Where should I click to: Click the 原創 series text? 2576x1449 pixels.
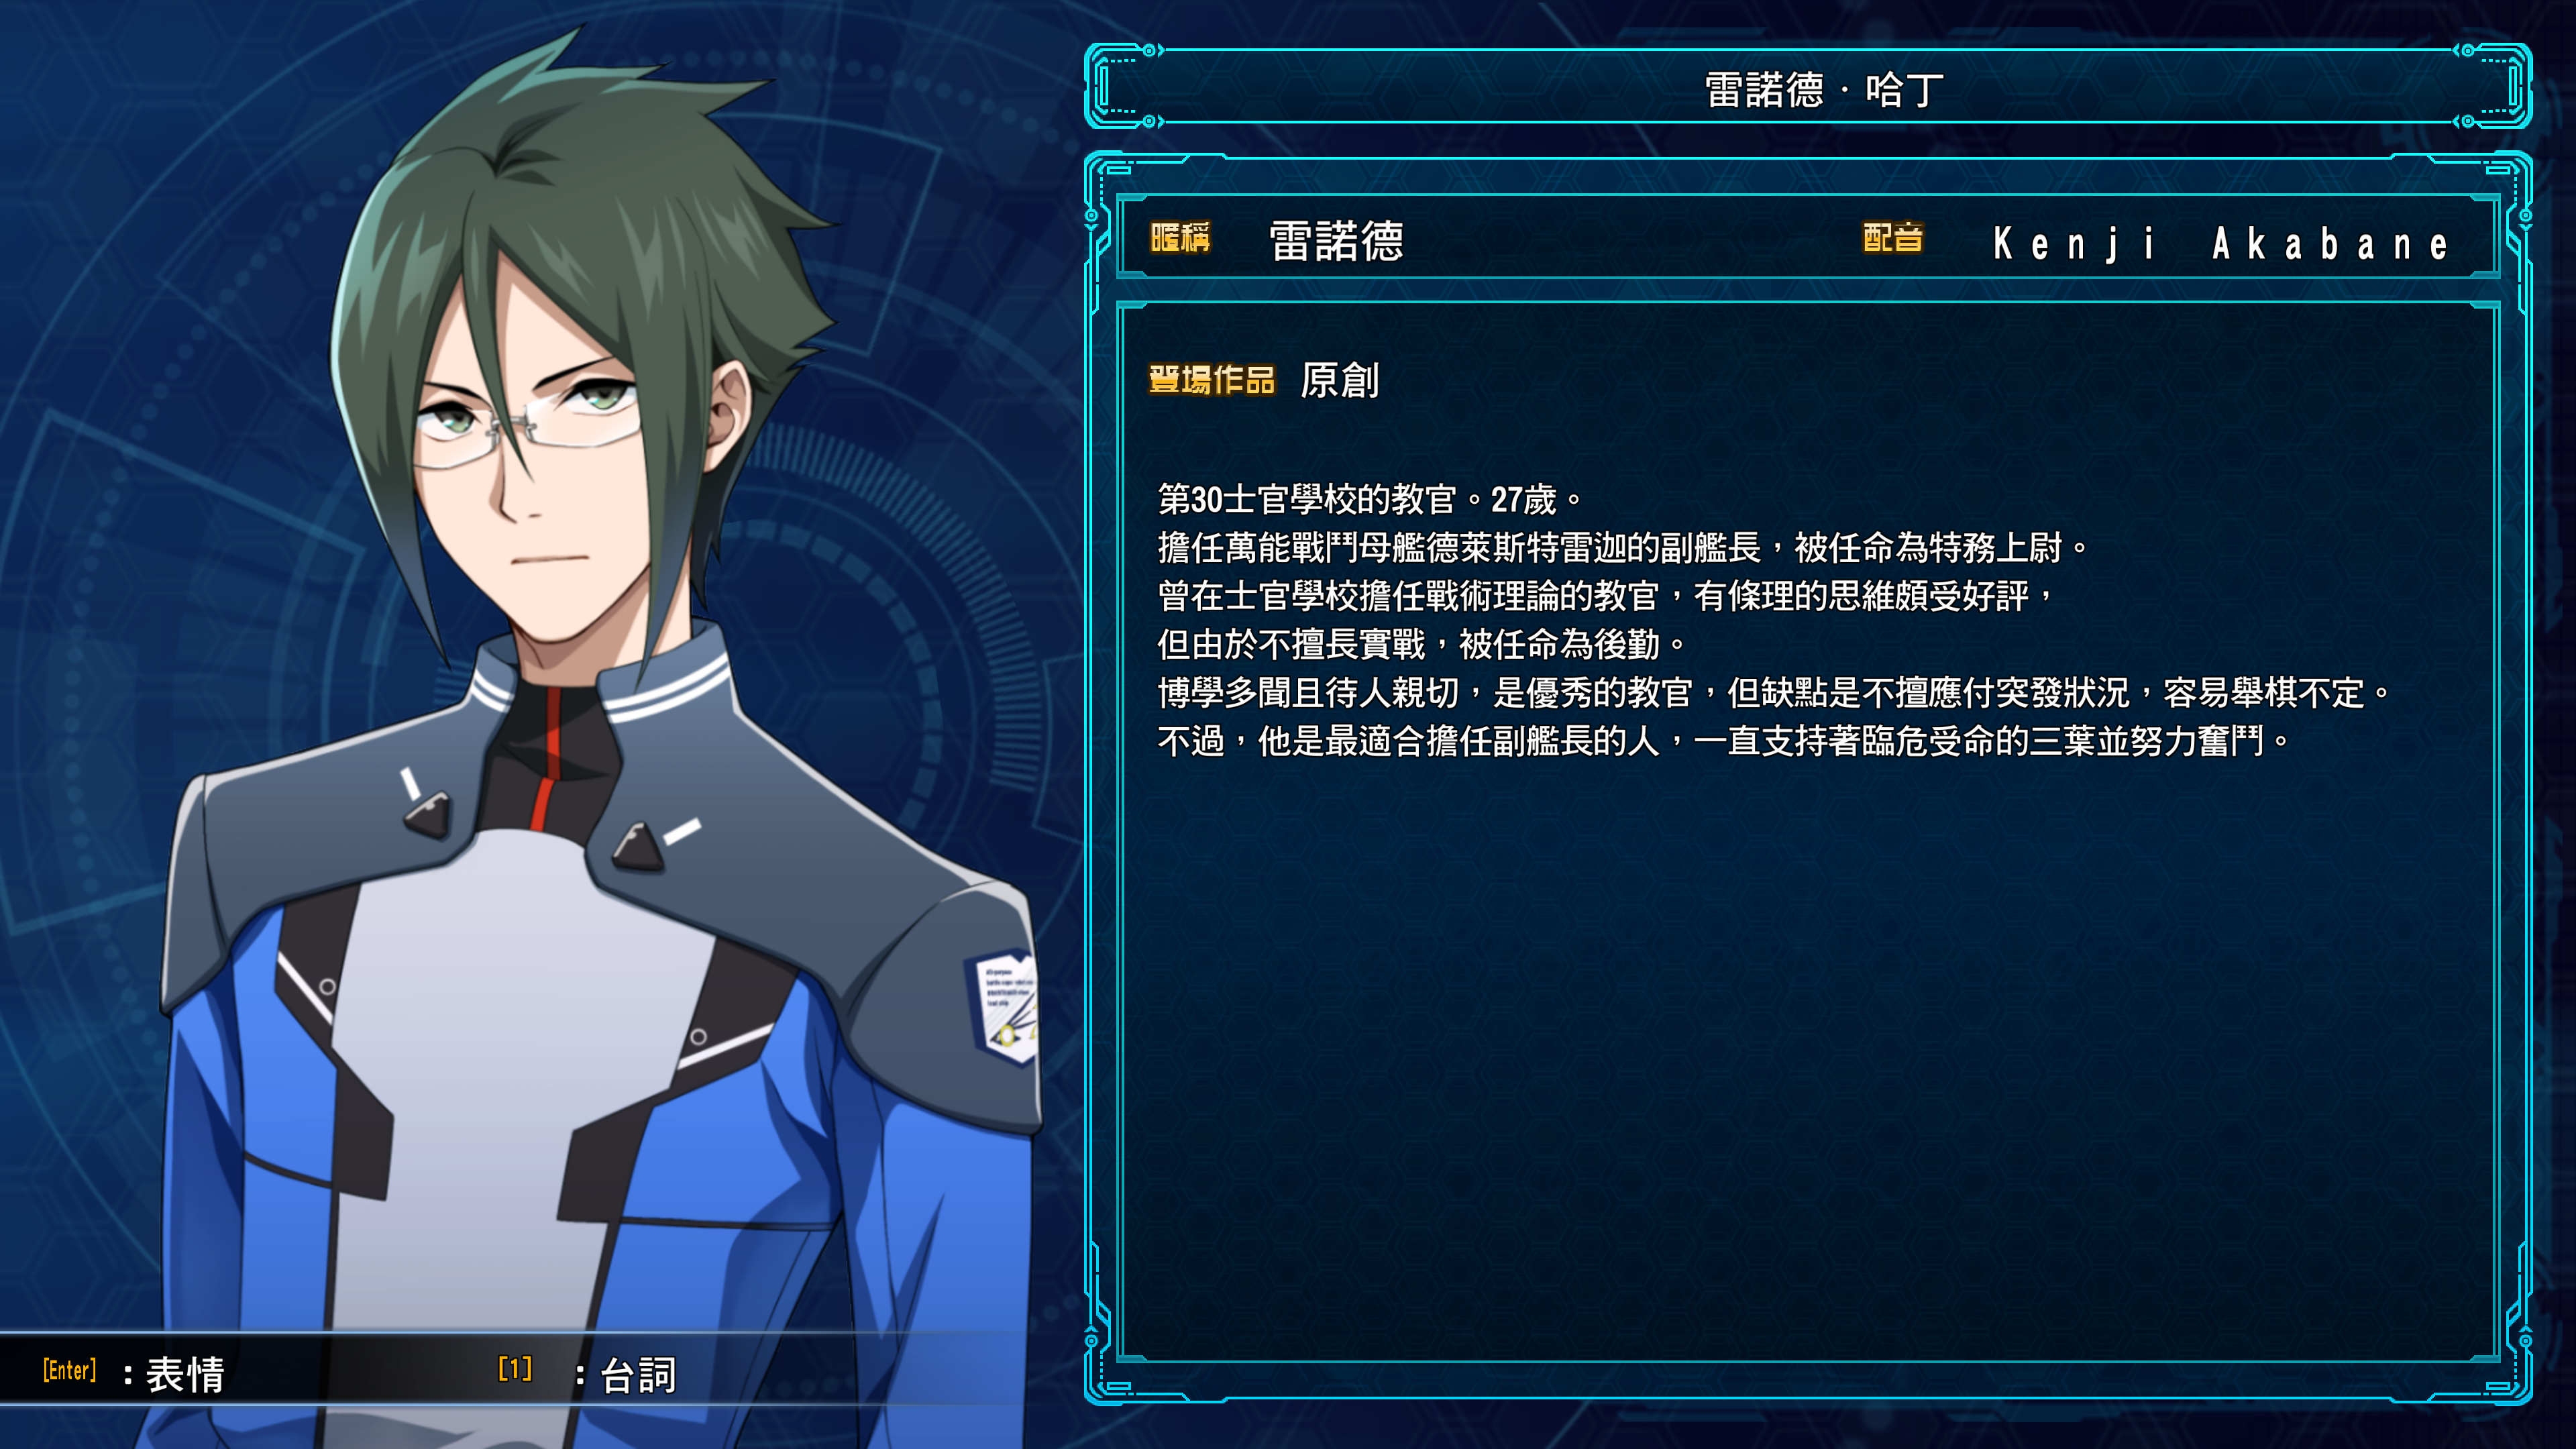(1340, 380)
